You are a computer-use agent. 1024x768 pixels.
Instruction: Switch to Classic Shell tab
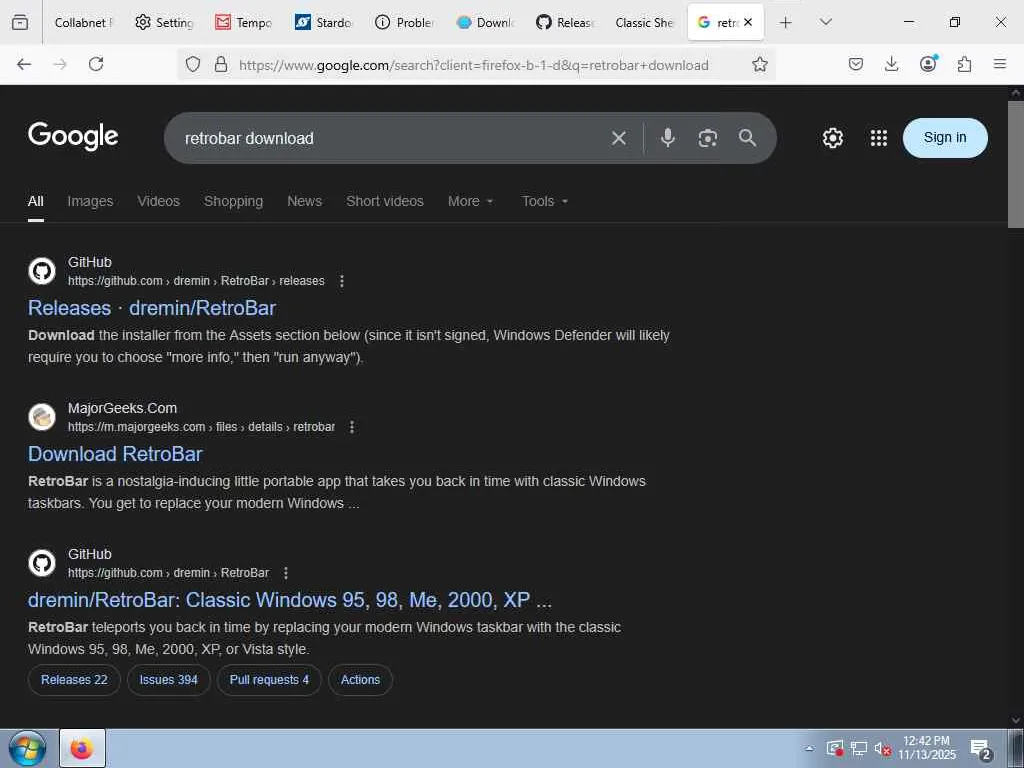click(x=645, y=23)
